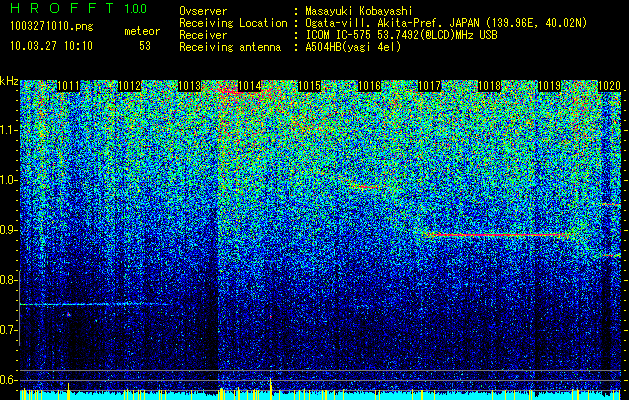Click the word meteor label
The image size is (629, 400).
(x=142, y=31)
